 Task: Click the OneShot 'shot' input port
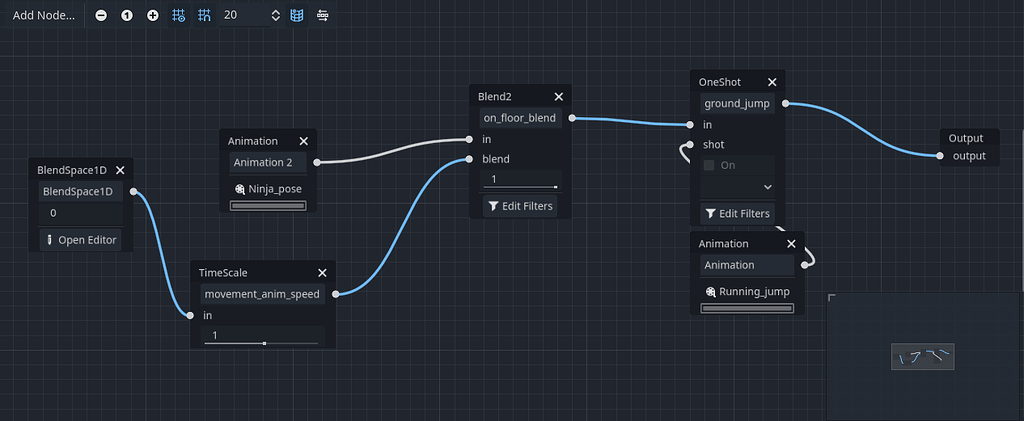point(690,144)
